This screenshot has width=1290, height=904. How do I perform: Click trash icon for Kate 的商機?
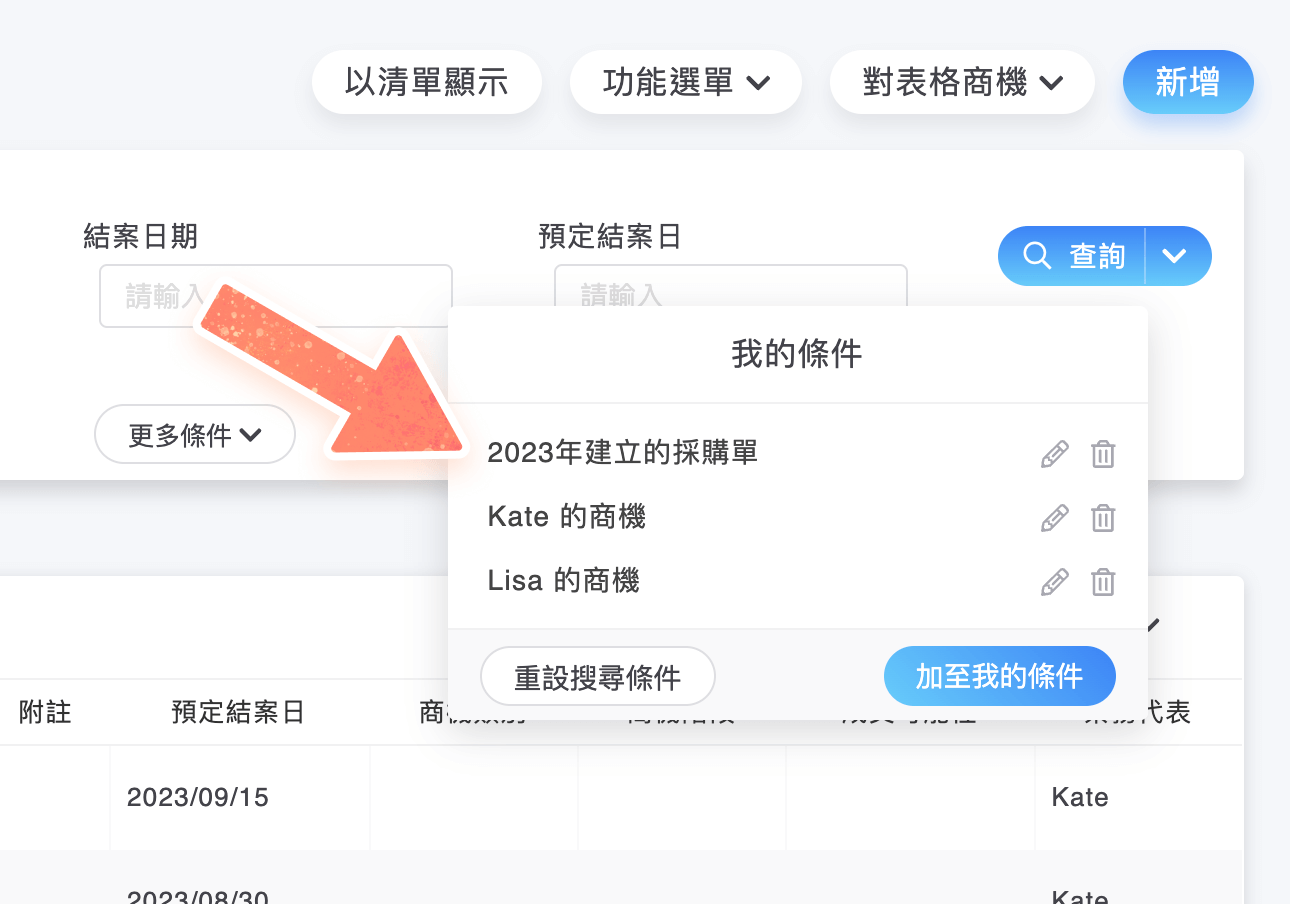[x=1102, y=518]
